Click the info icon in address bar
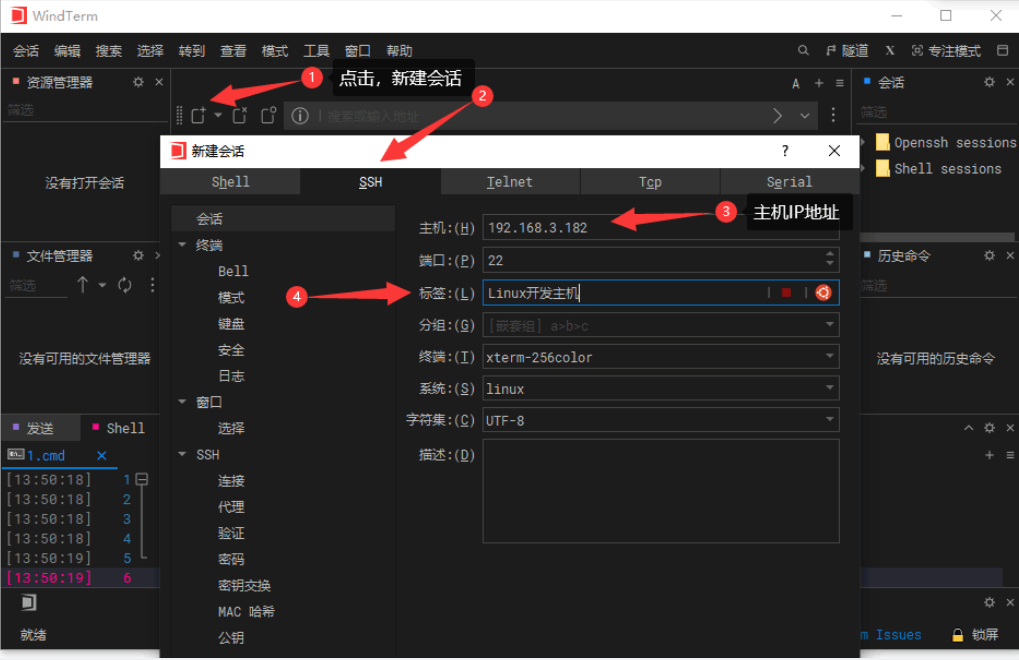Image resolution: width=1019 pixels, height=660 pixels. (300, 116)
